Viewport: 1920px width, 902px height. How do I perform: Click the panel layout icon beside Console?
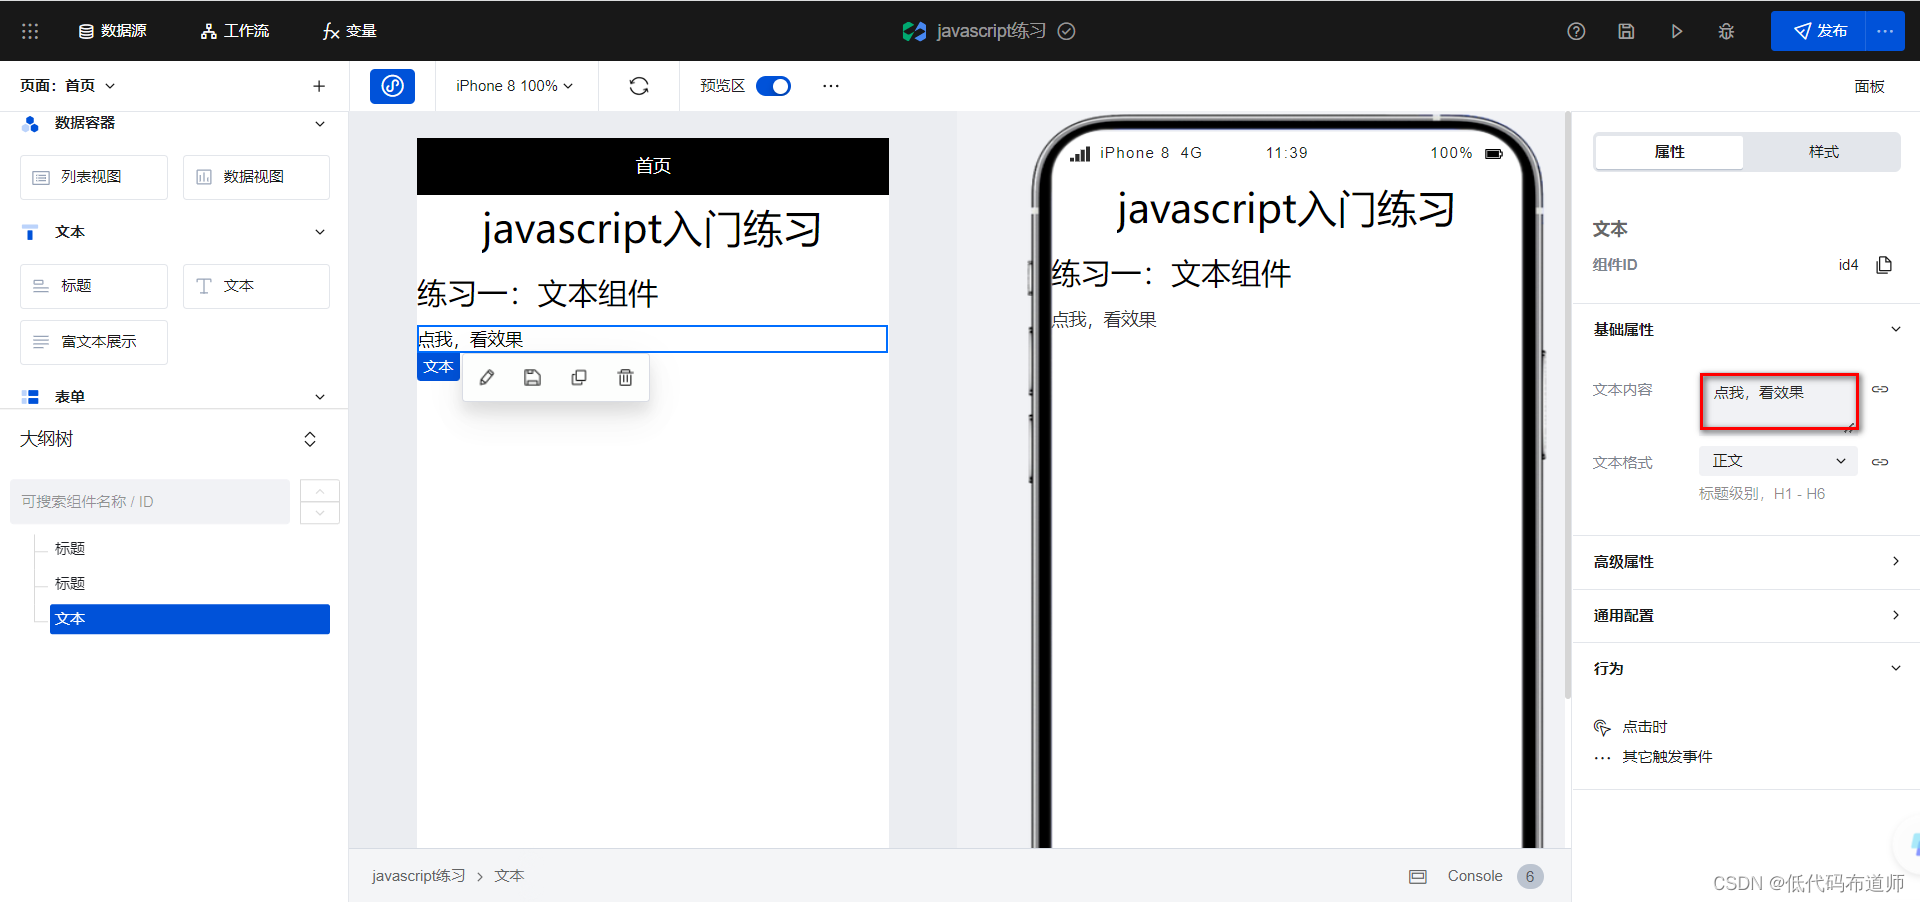click(1418, 877)
